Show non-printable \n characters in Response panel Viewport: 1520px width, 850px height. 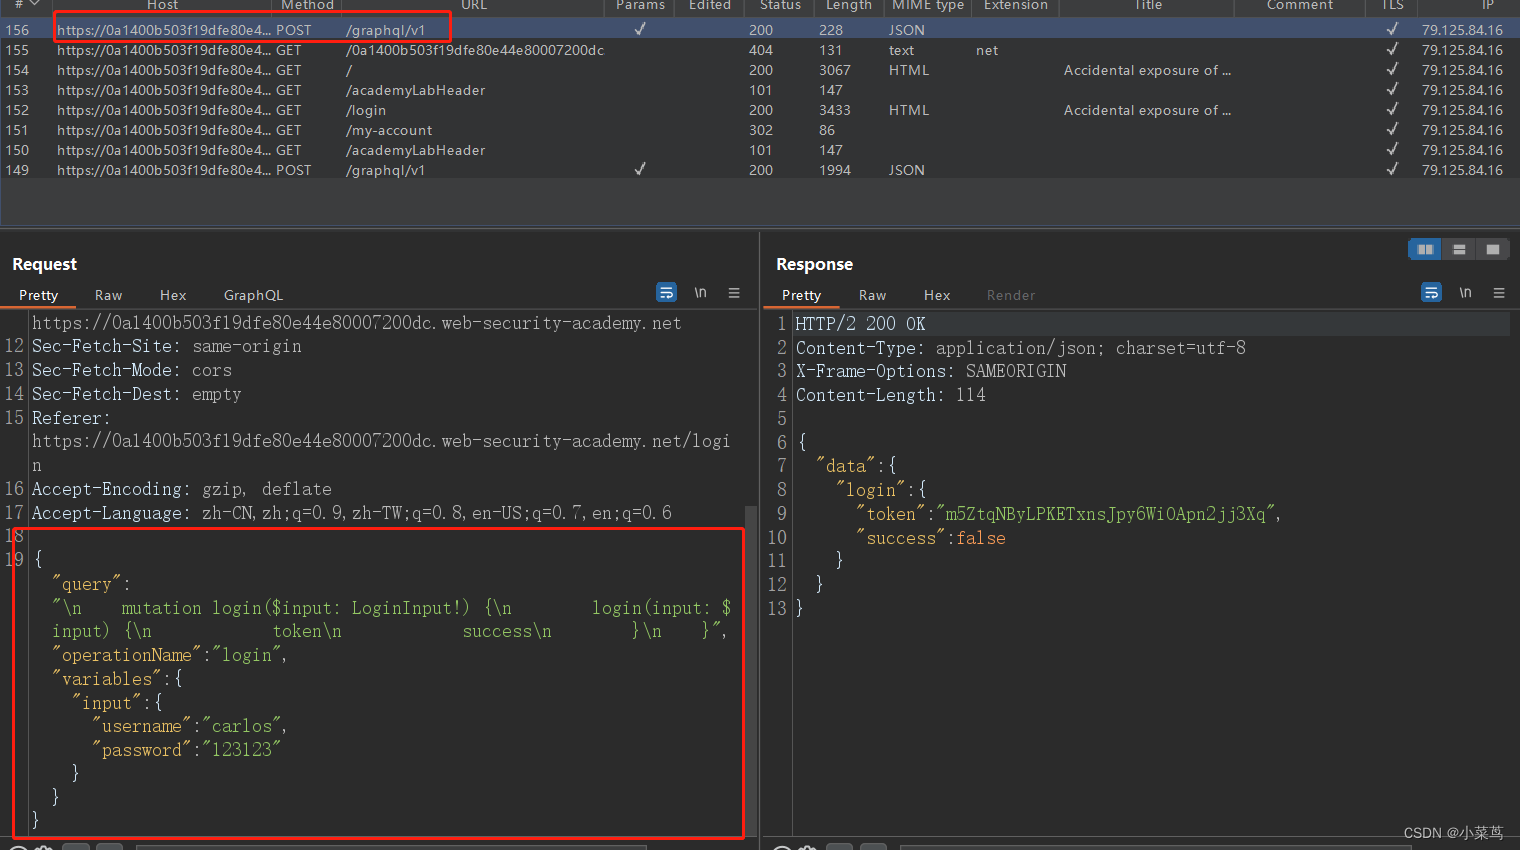point(1465,292)
